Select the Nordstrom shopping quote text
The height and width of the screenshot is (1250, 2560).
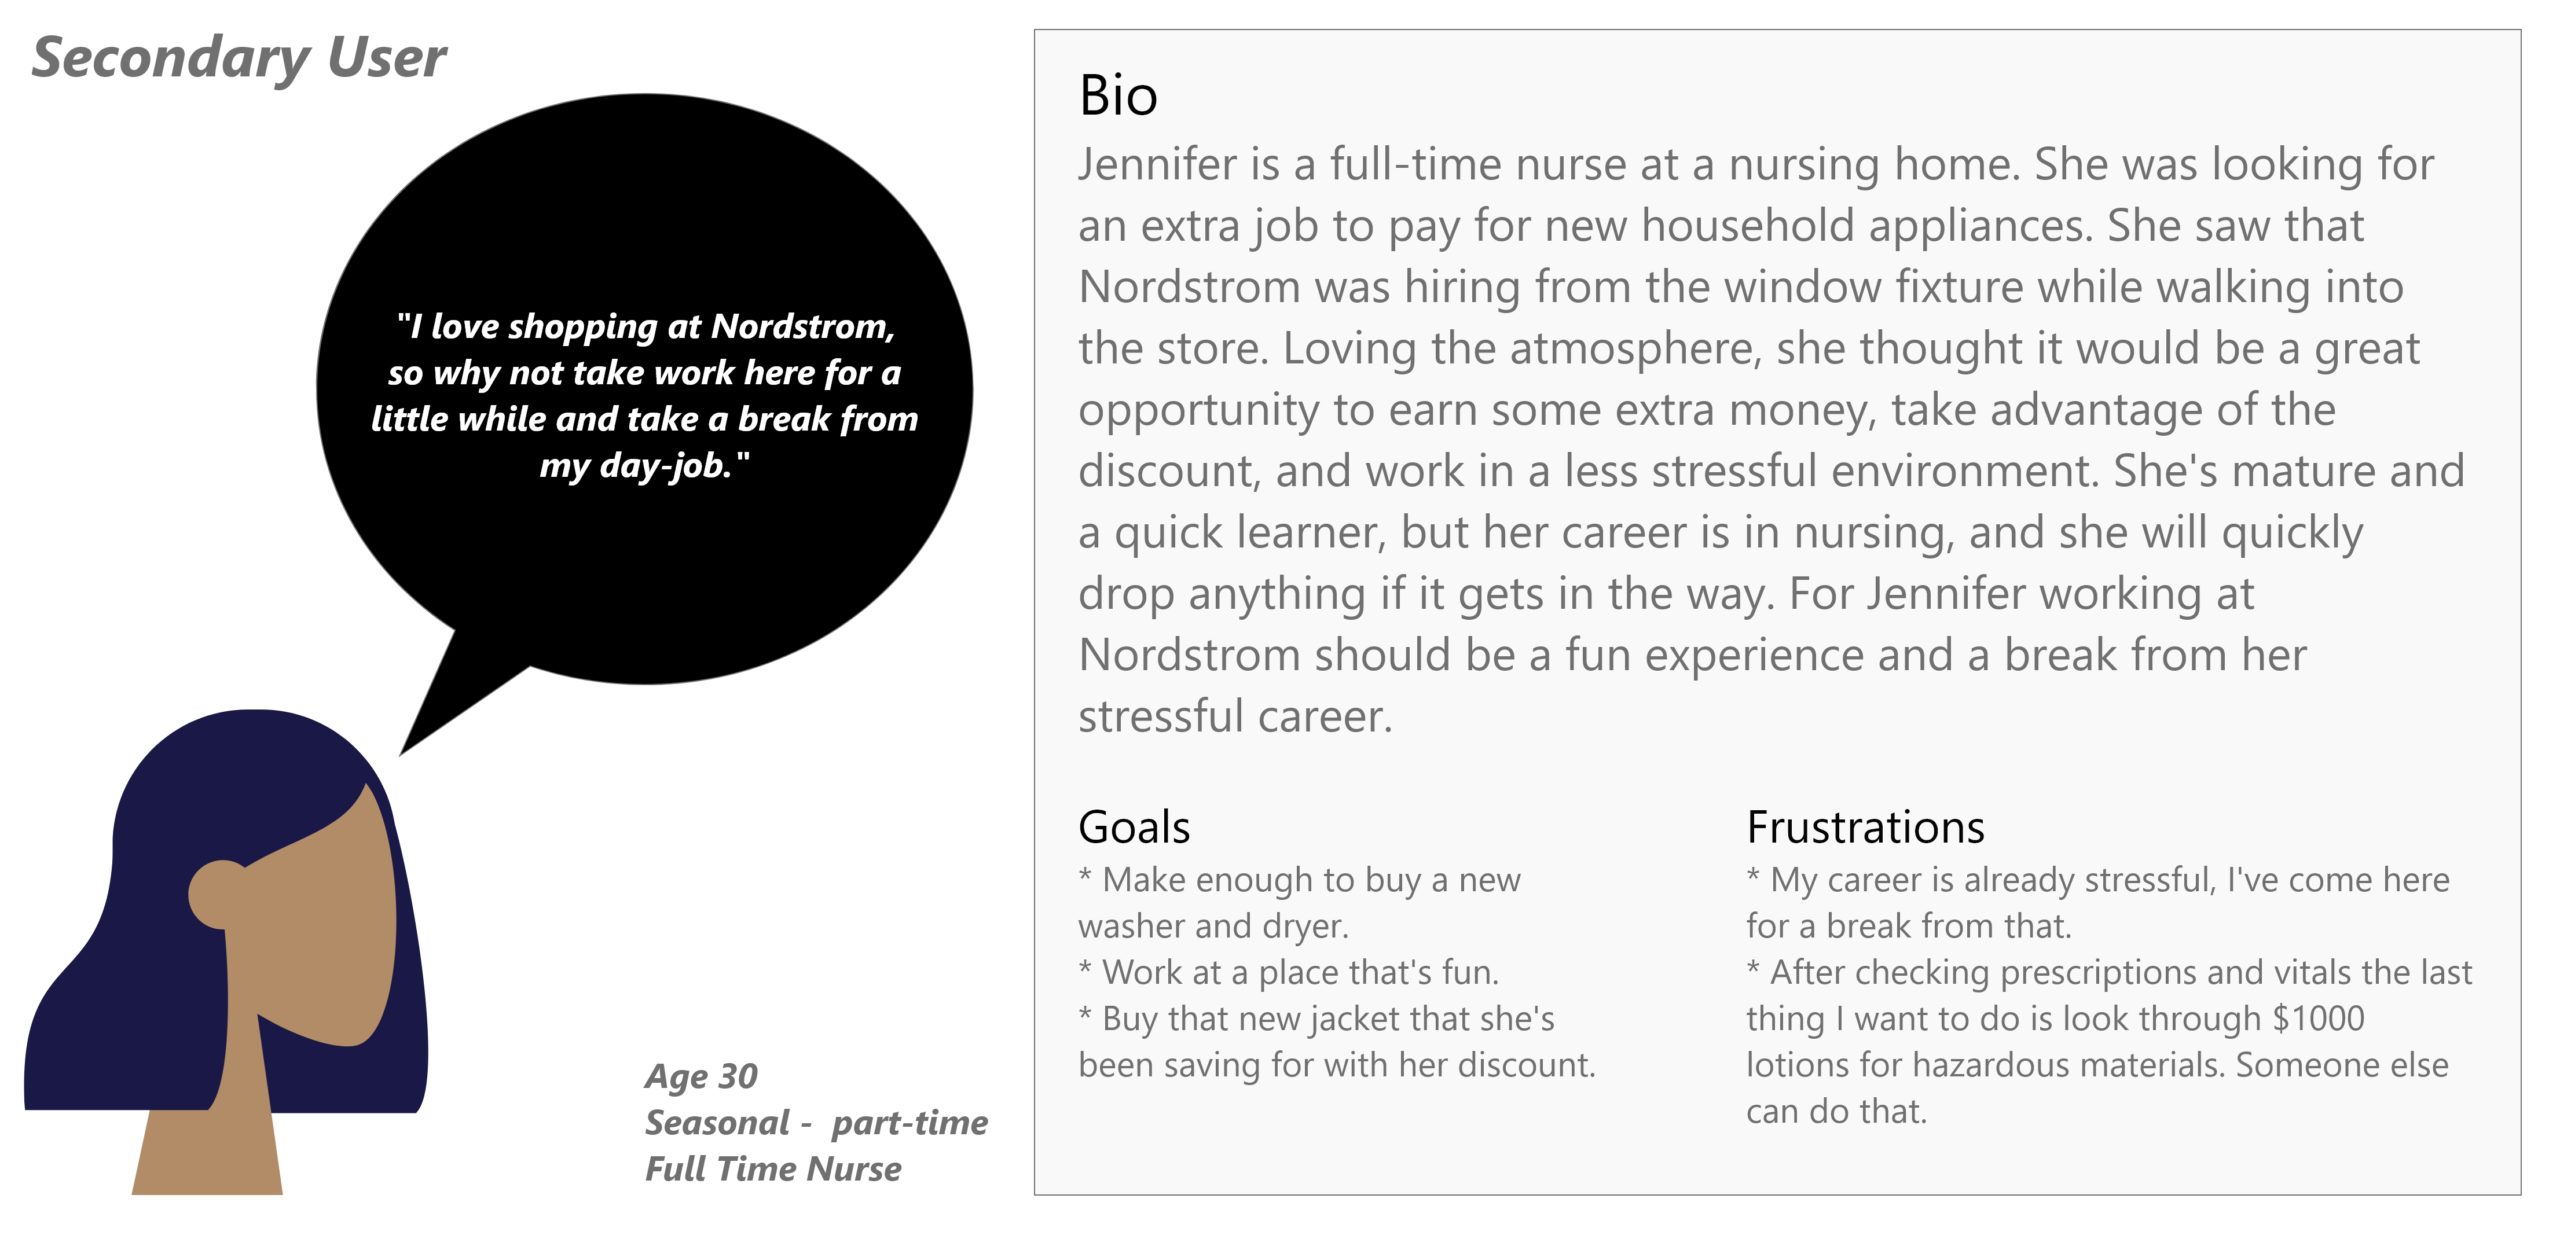644,396
